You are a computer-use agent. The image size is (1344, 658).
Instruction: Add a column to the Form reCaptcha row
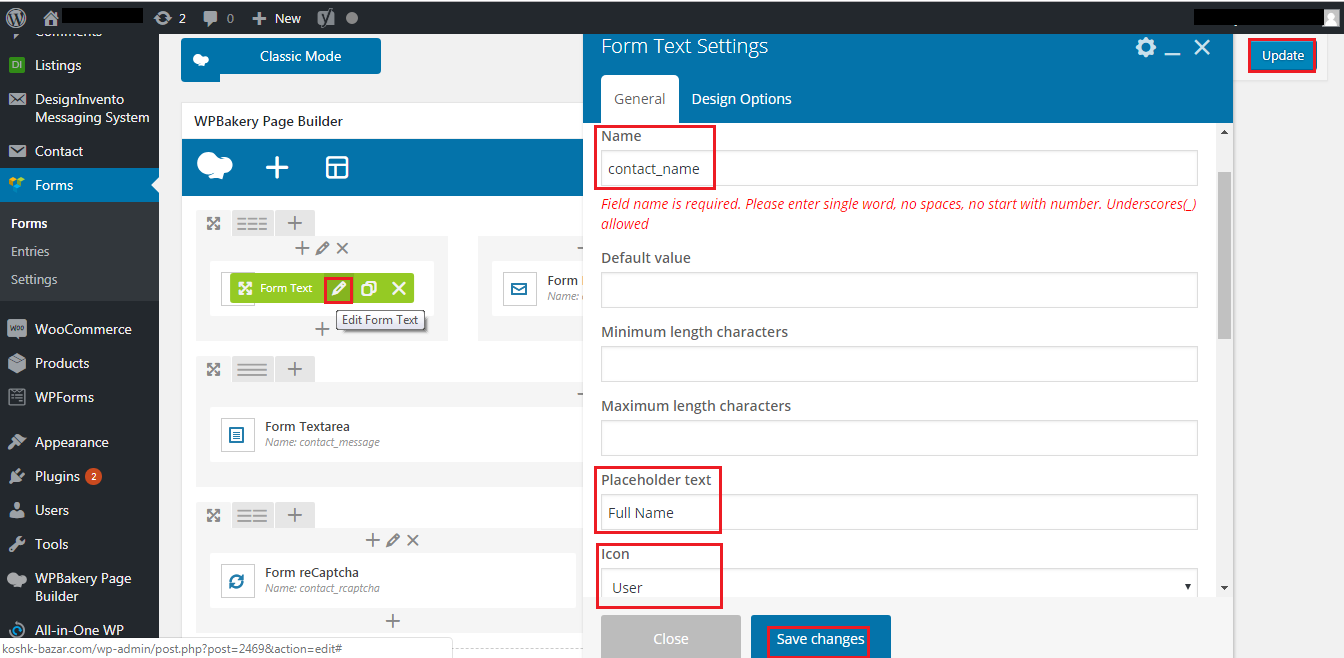pyautogui.click(x=295, y=515)
